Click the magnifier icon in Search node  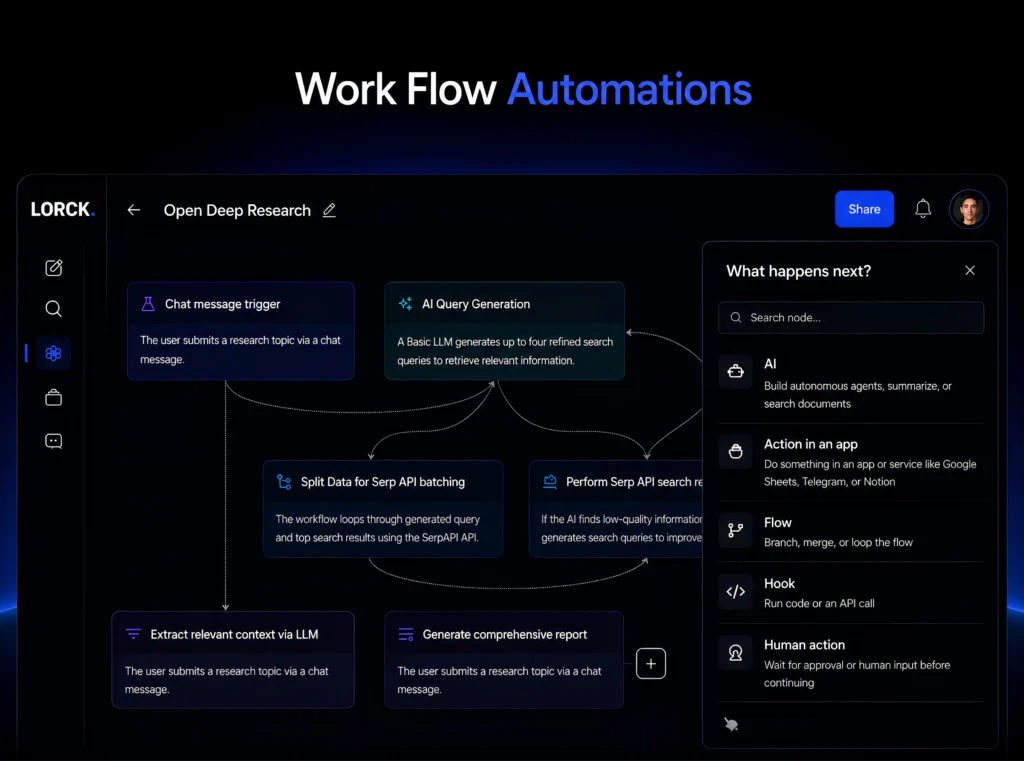coord(736,317)
